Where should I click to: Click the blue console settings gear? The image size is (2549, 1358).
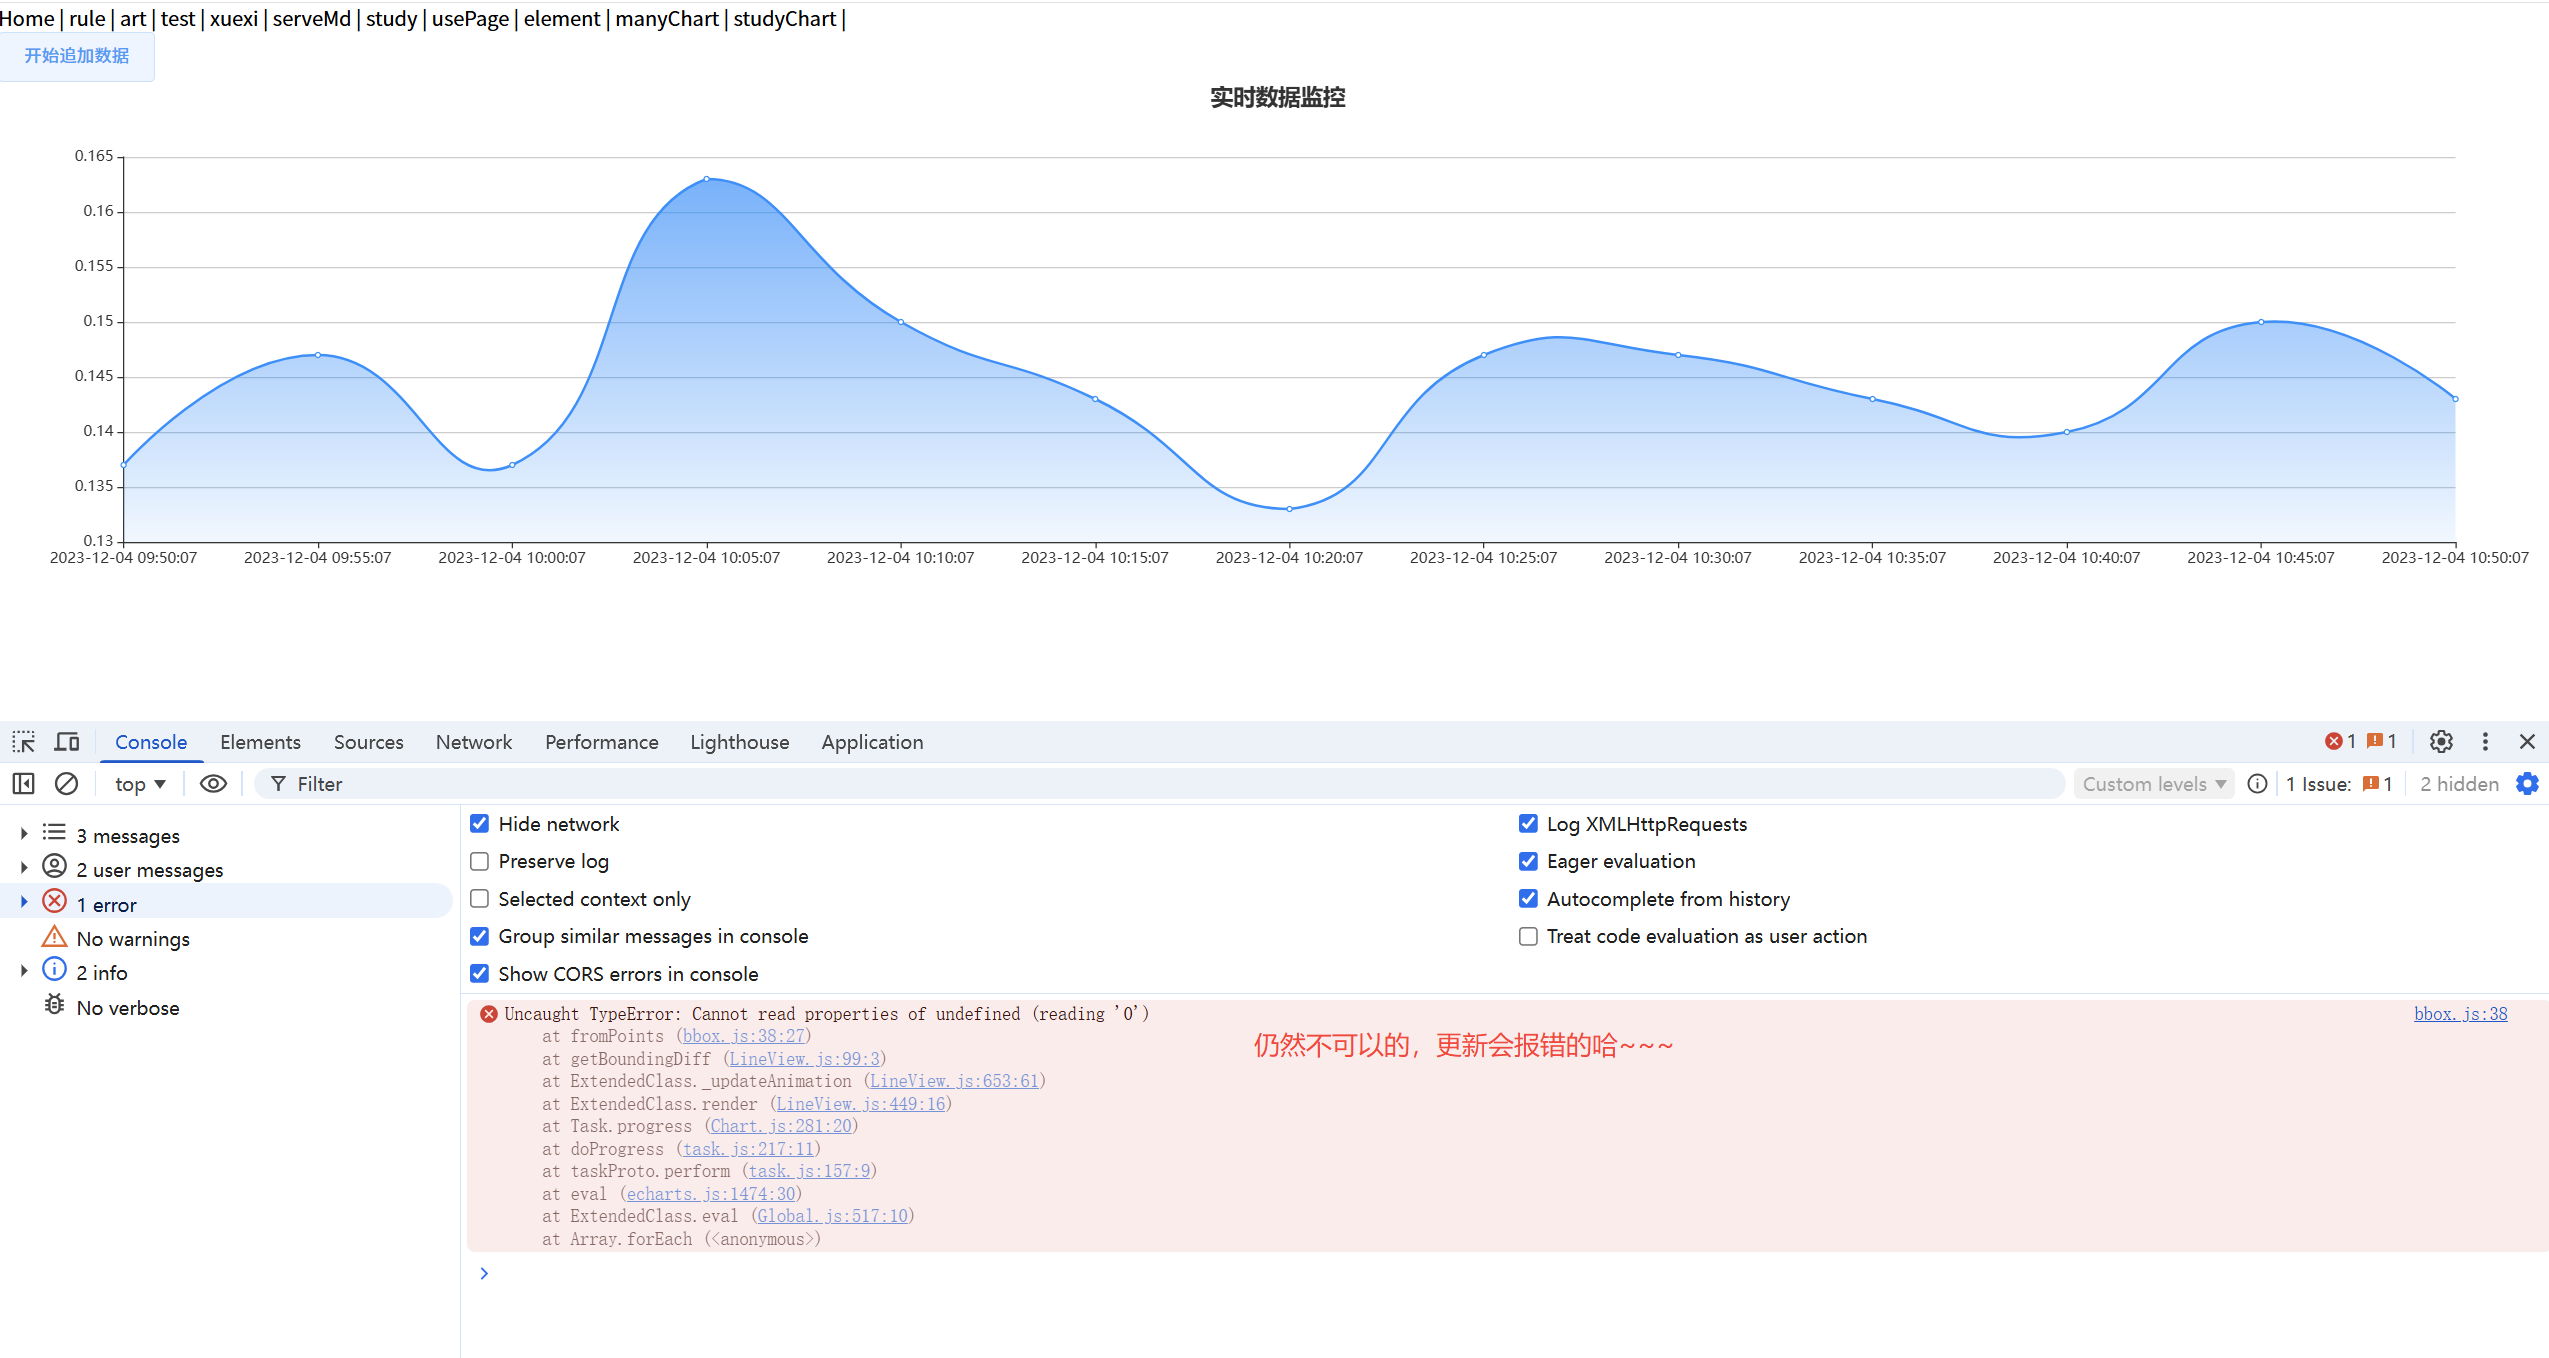point(2527,784)
